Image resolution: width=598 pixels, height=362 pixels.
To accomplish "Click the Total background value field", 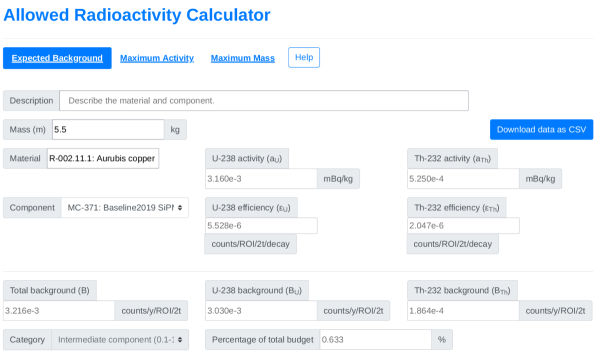I will [59, 311].
